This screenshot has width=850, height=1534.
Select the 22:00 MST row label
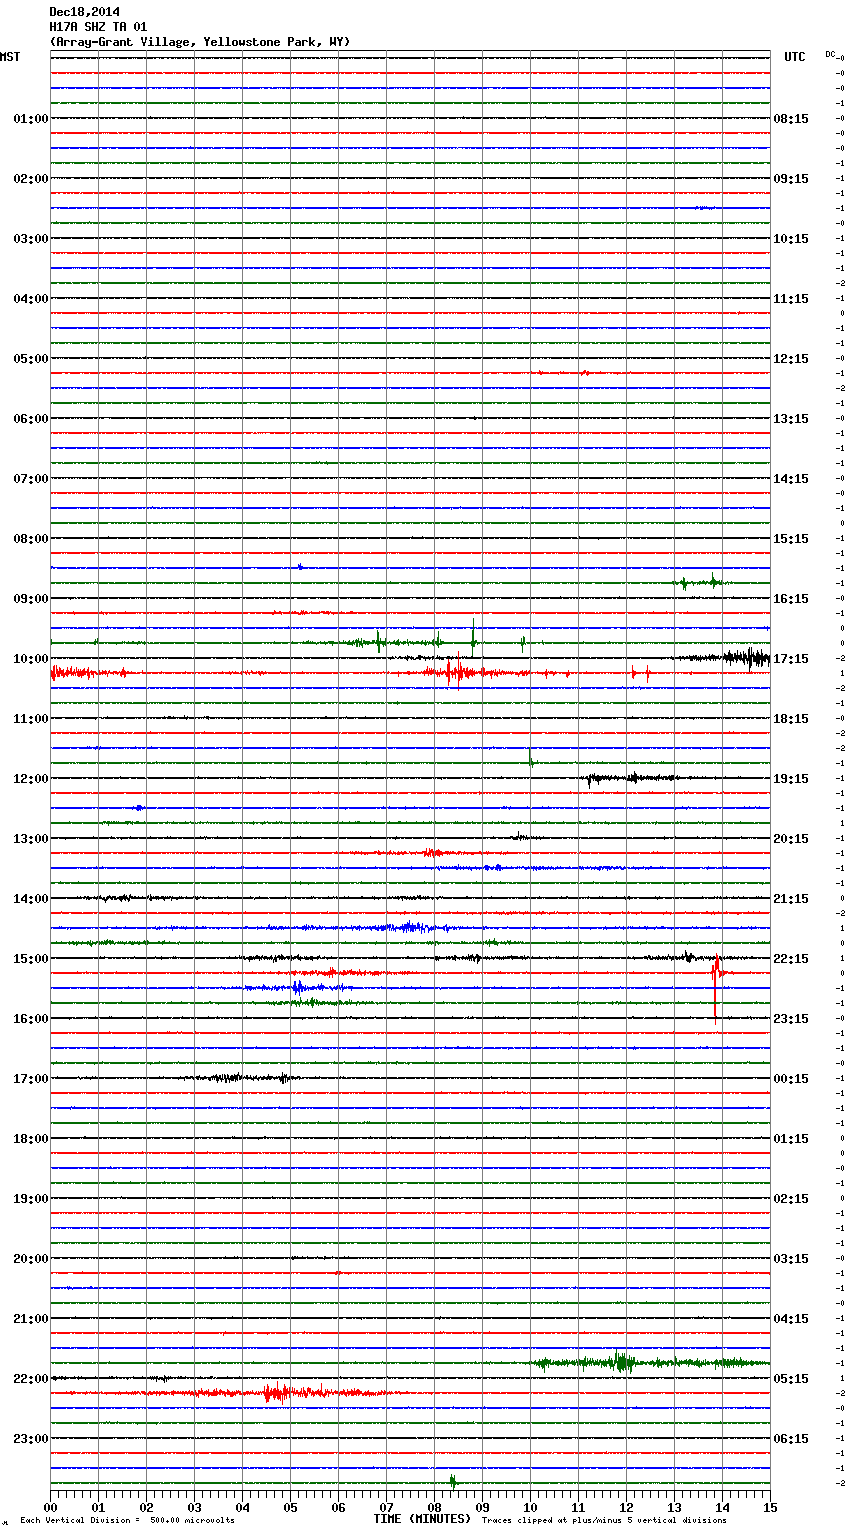(30, 1379)
